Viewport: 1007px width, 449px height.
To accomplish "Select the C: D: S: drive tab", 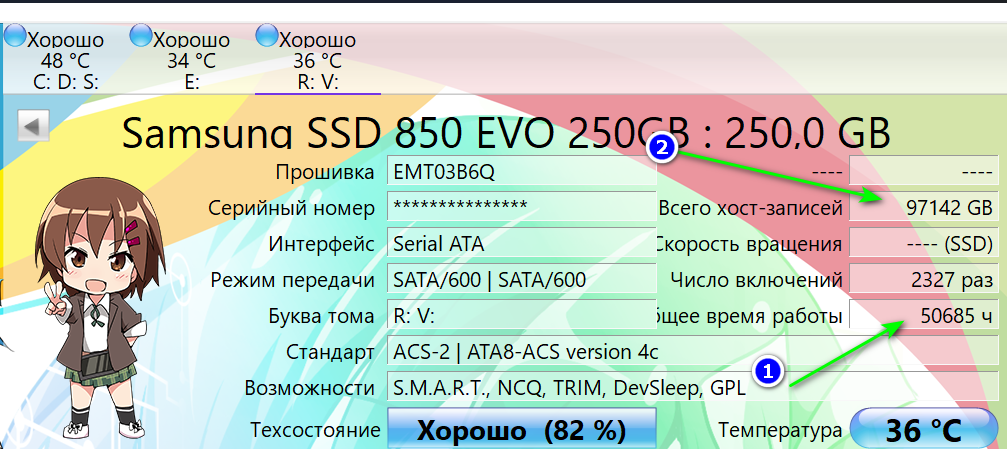I will (x=64, y=60).
